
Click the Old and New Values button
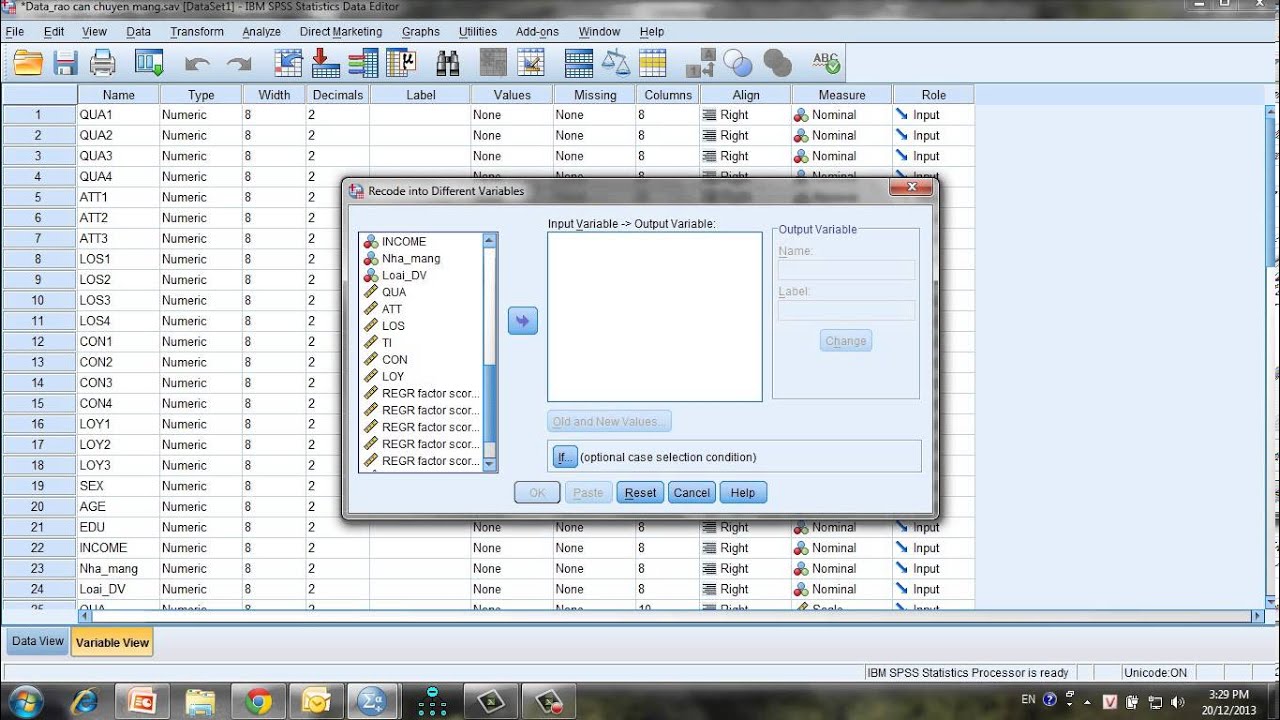(609, 421)
